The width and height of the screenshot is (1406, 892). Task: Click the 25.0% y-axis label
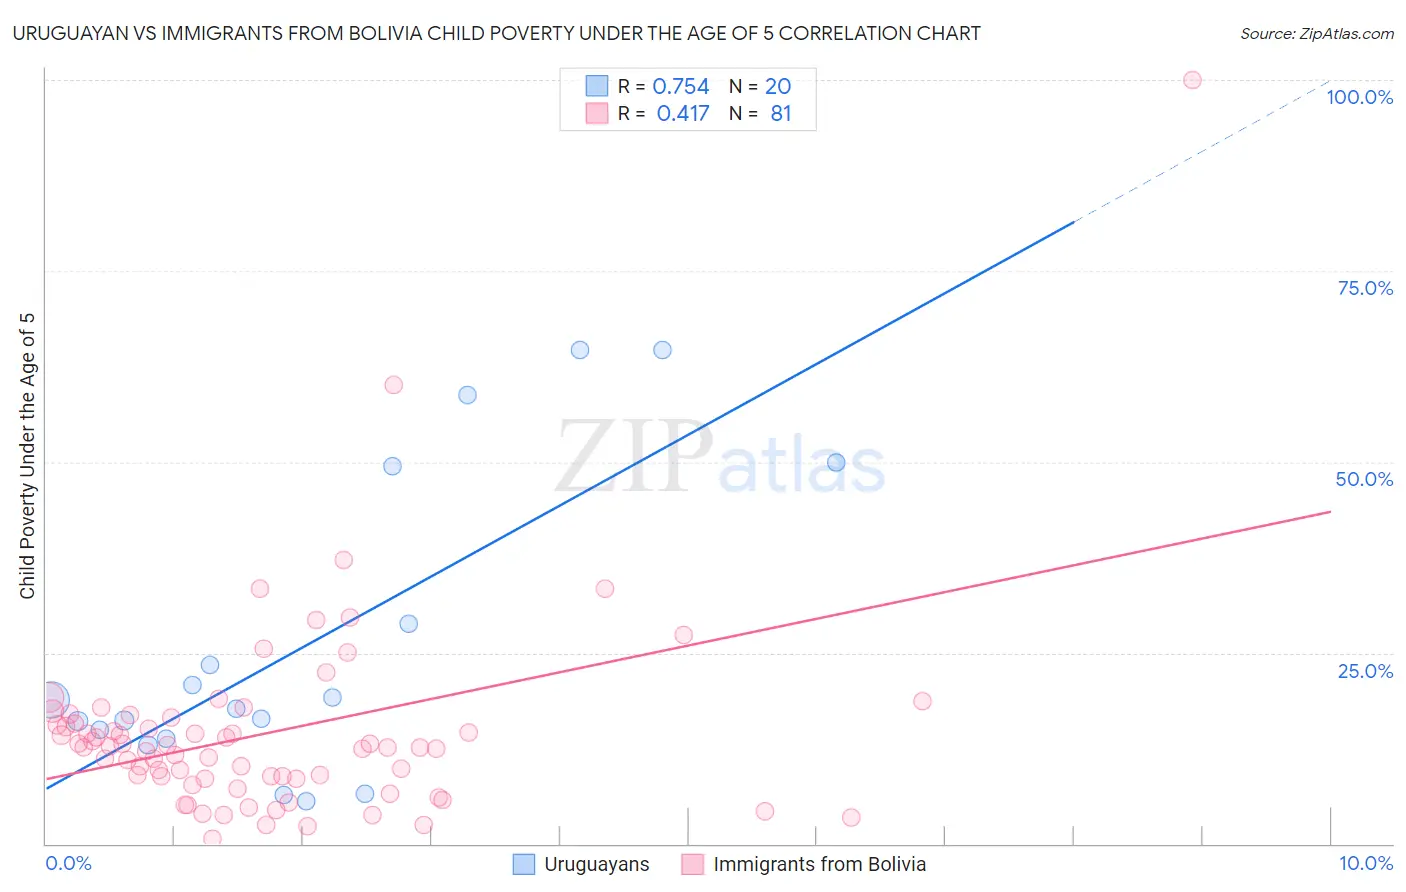tap(1365, 671)
